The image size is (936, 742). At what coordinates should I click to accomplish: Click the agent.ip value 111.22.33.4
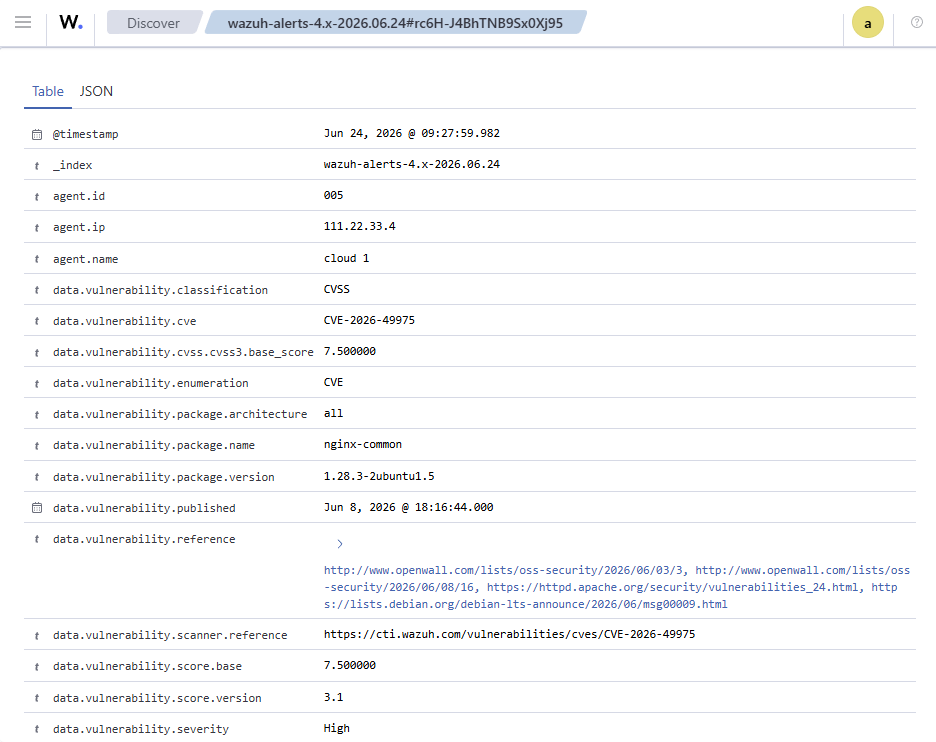(x=359, y=226)
